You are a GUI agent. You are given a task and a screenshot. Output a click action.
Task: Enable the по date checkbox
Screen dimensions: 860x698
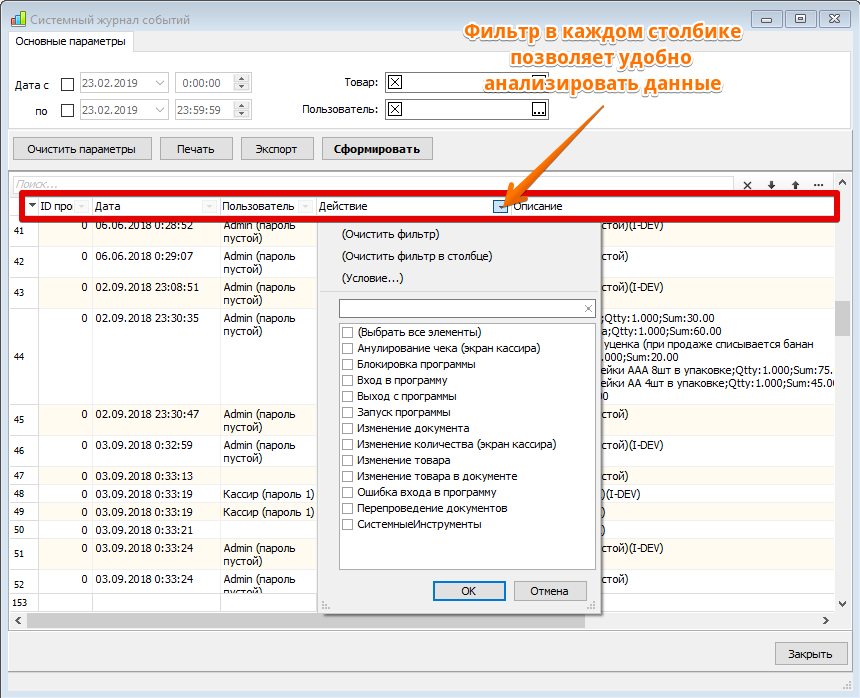tap(67, 111)
